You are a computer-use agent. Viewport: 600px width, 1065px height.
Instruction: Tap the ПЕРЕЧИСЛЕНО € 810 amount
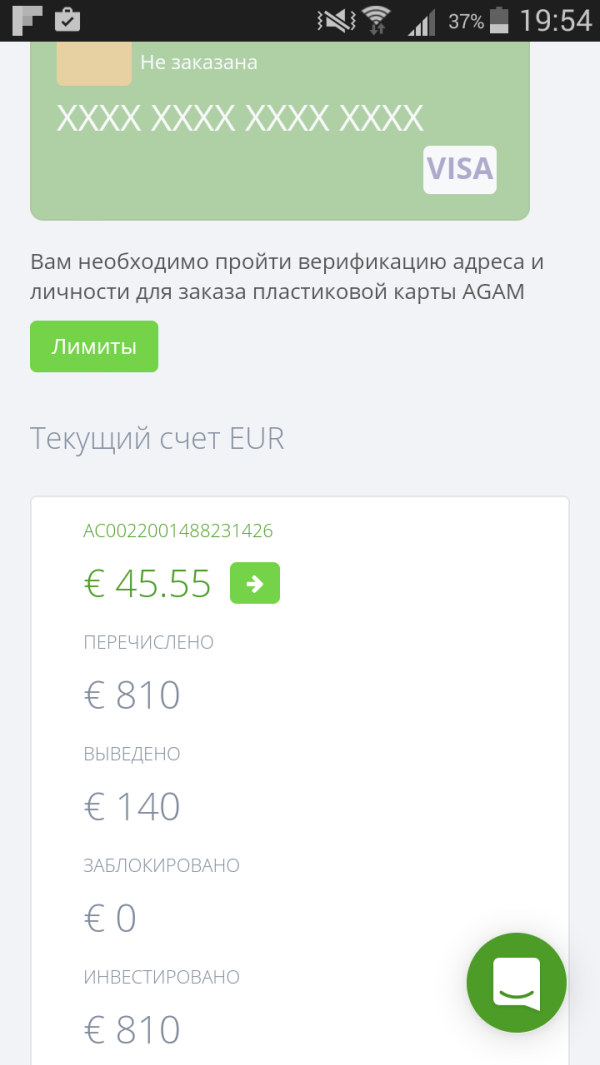pyautogui.click(x=132, y=695)
